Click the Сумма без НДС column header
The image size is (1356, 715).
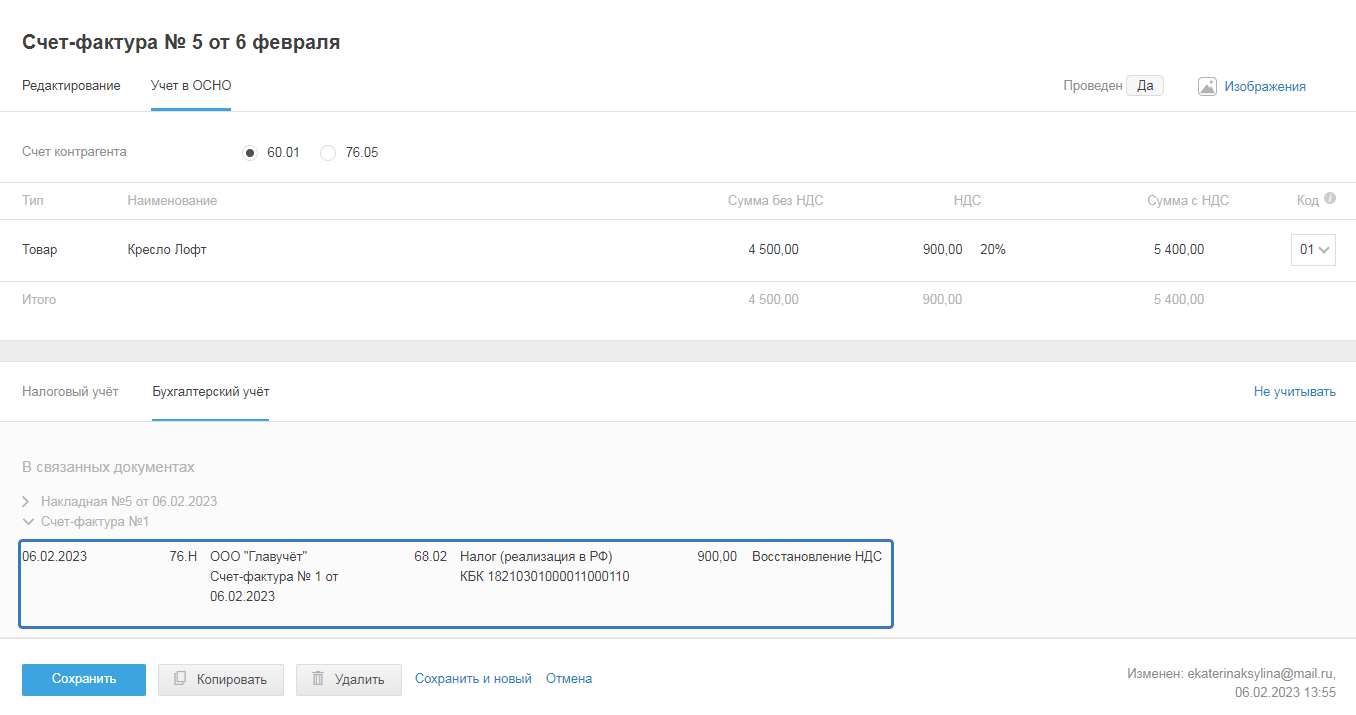pos(776,201)
